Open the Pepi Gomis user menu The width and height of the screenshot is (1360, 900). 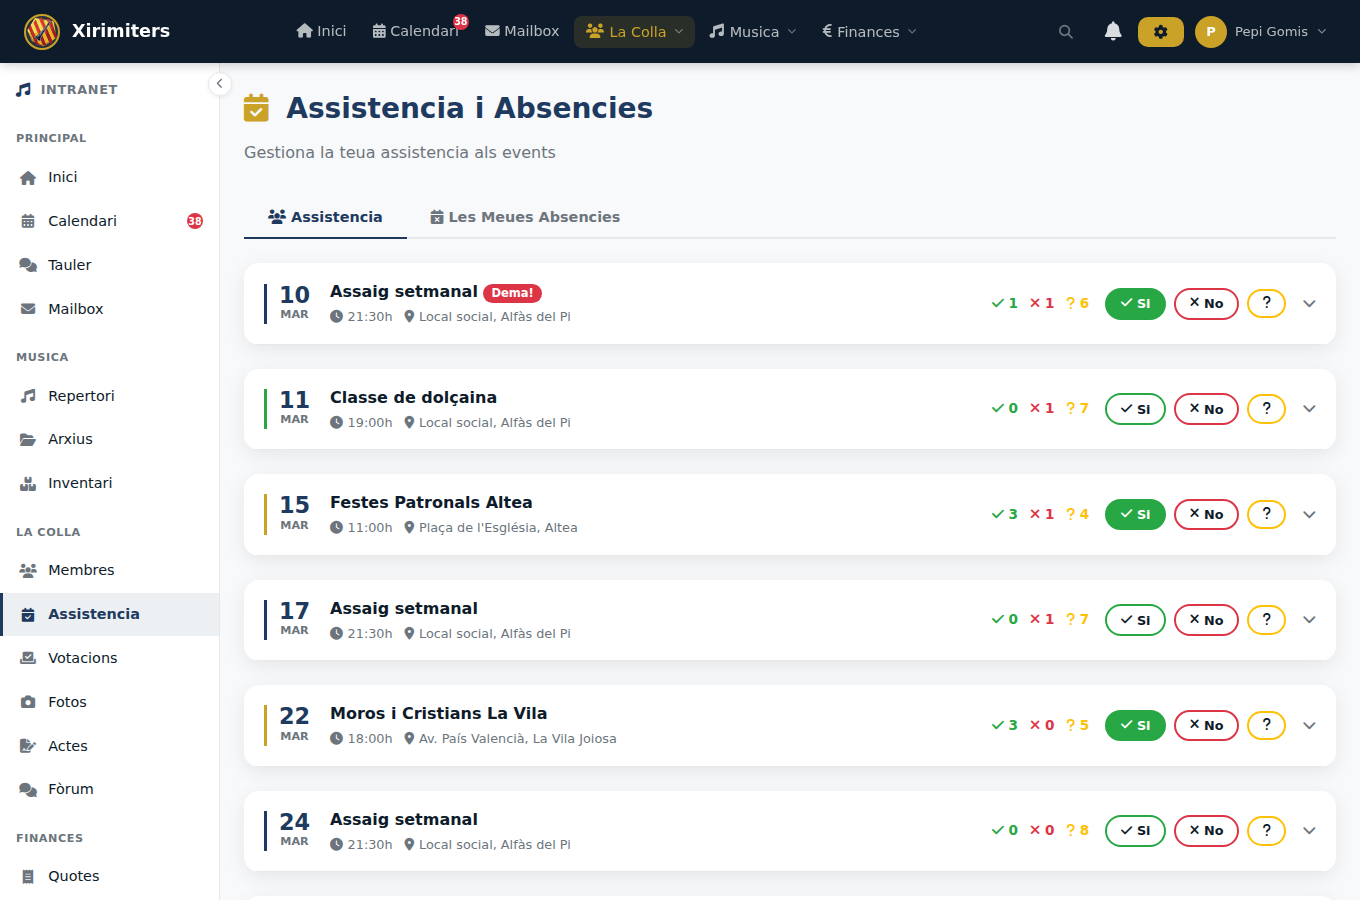pyautogui.click(x=1262, y=32)
